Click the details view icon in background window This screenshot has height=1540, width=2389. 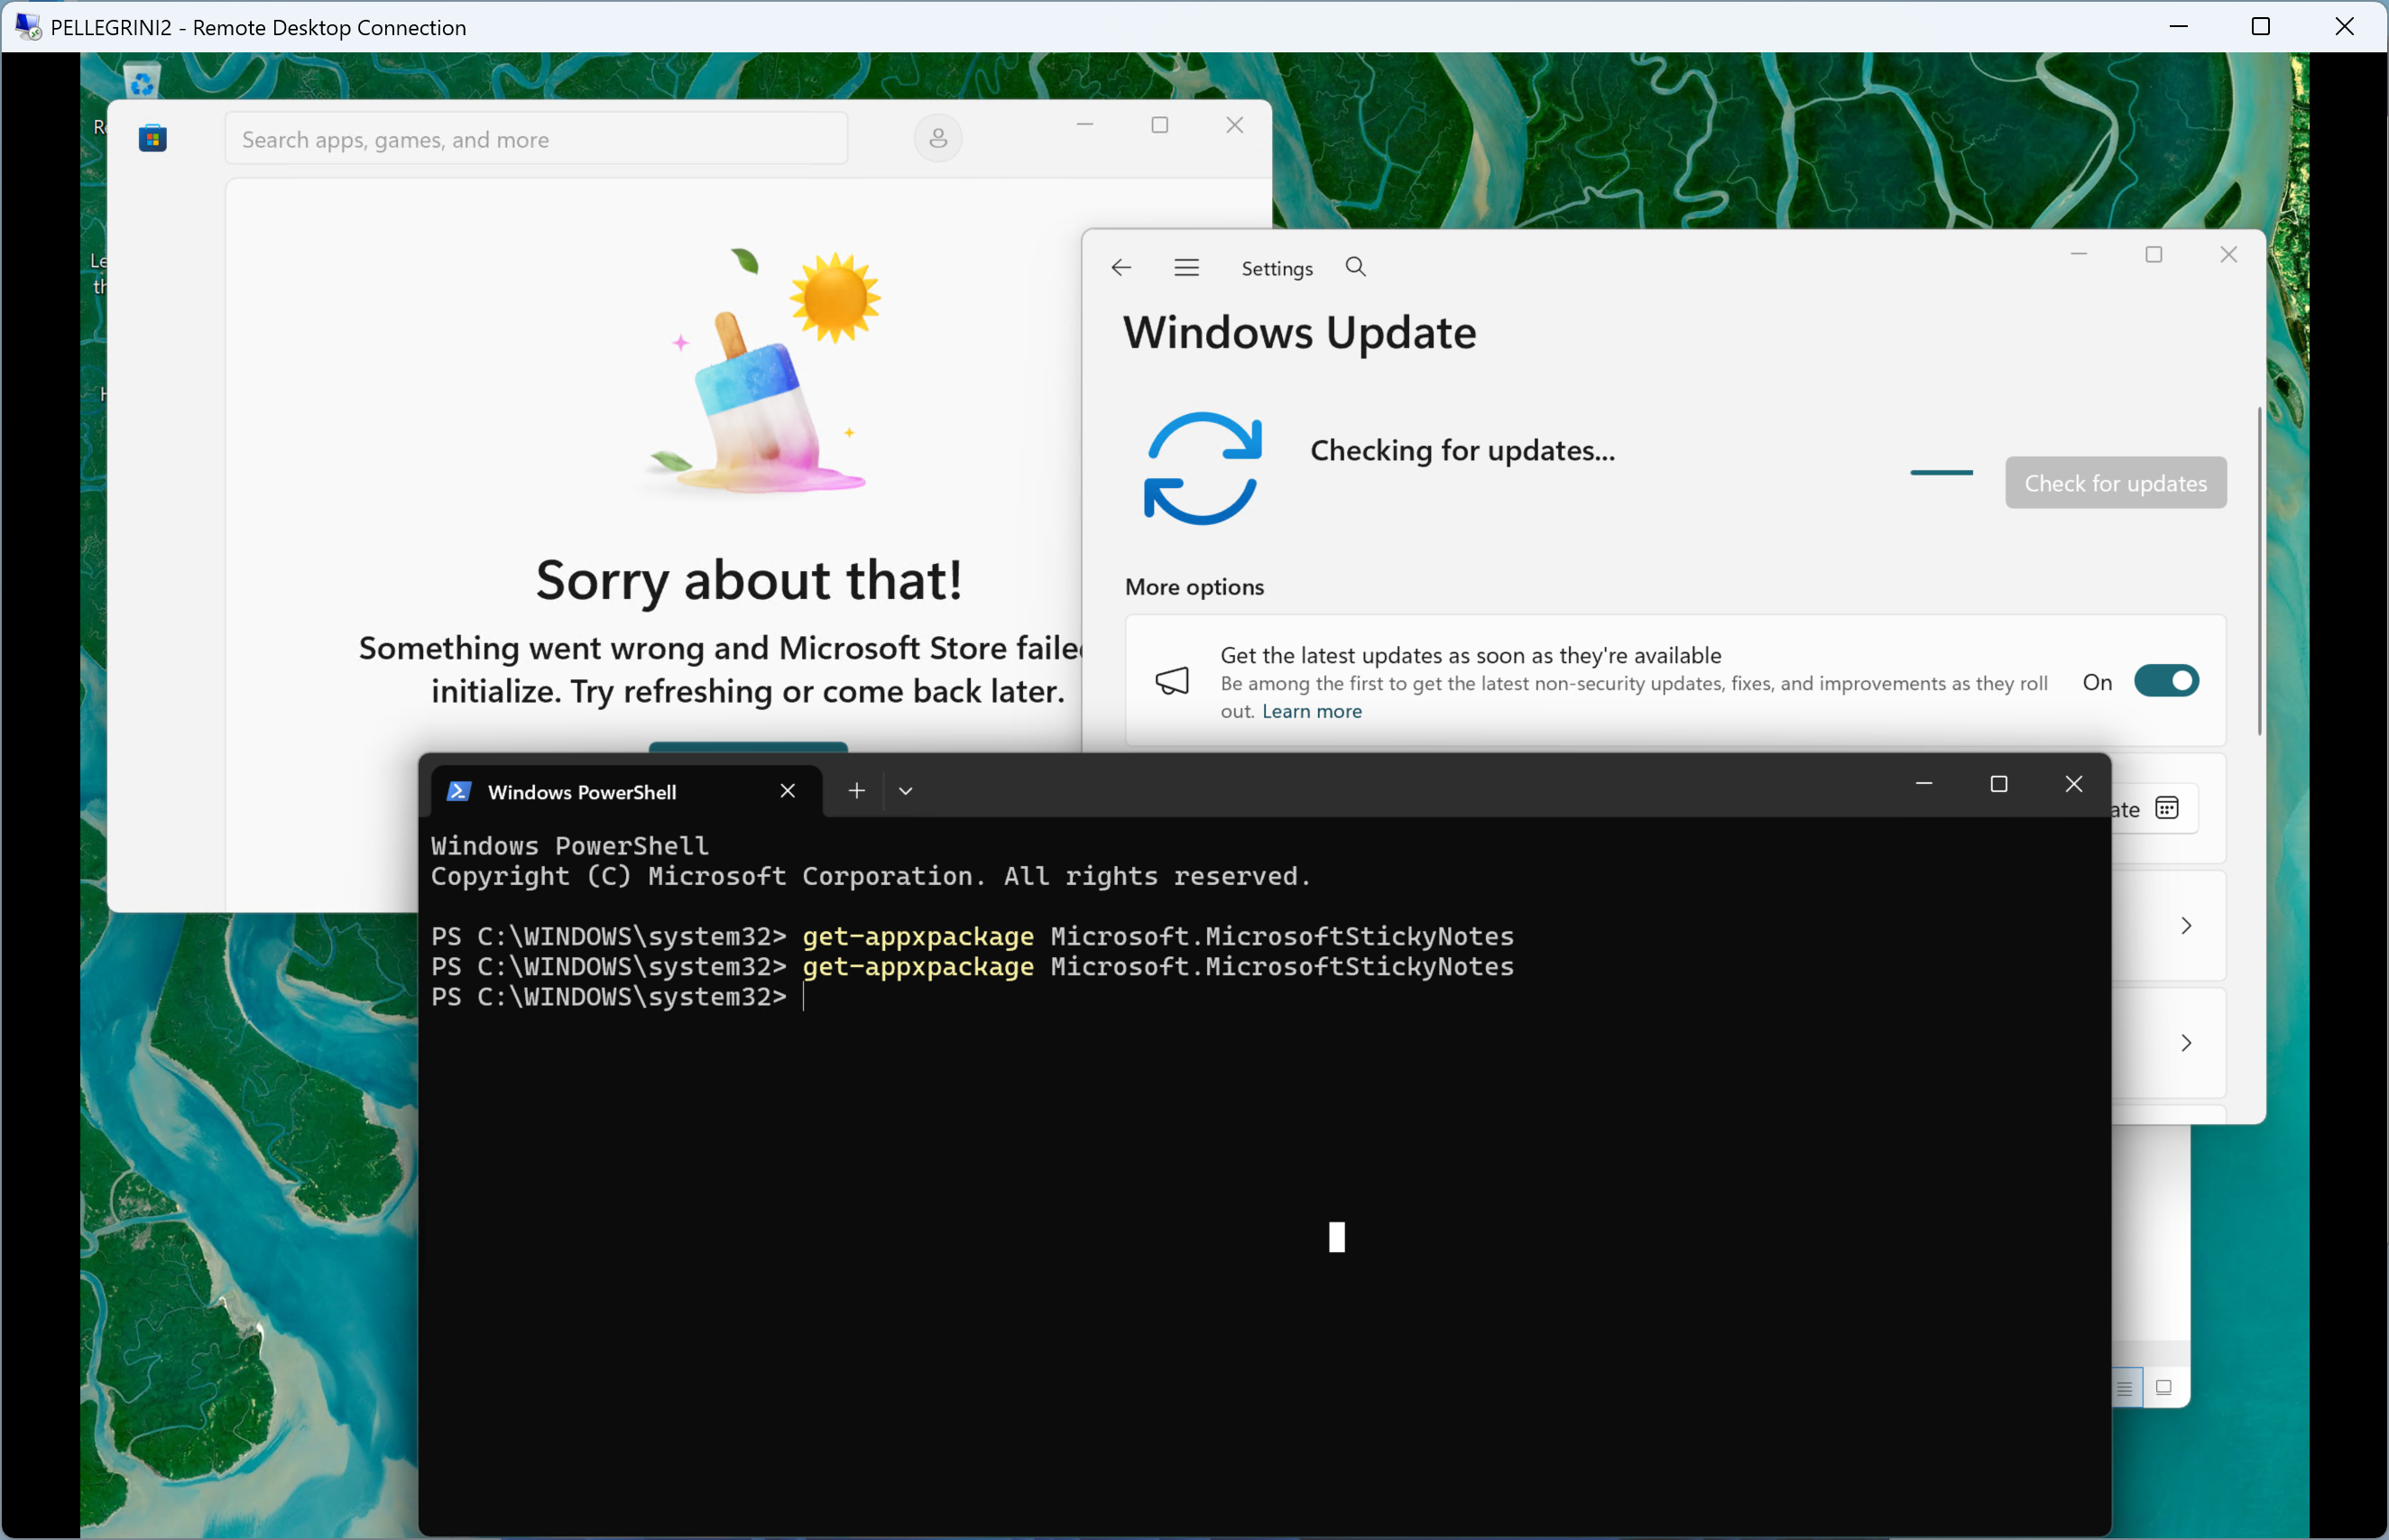[2124, 1388]
